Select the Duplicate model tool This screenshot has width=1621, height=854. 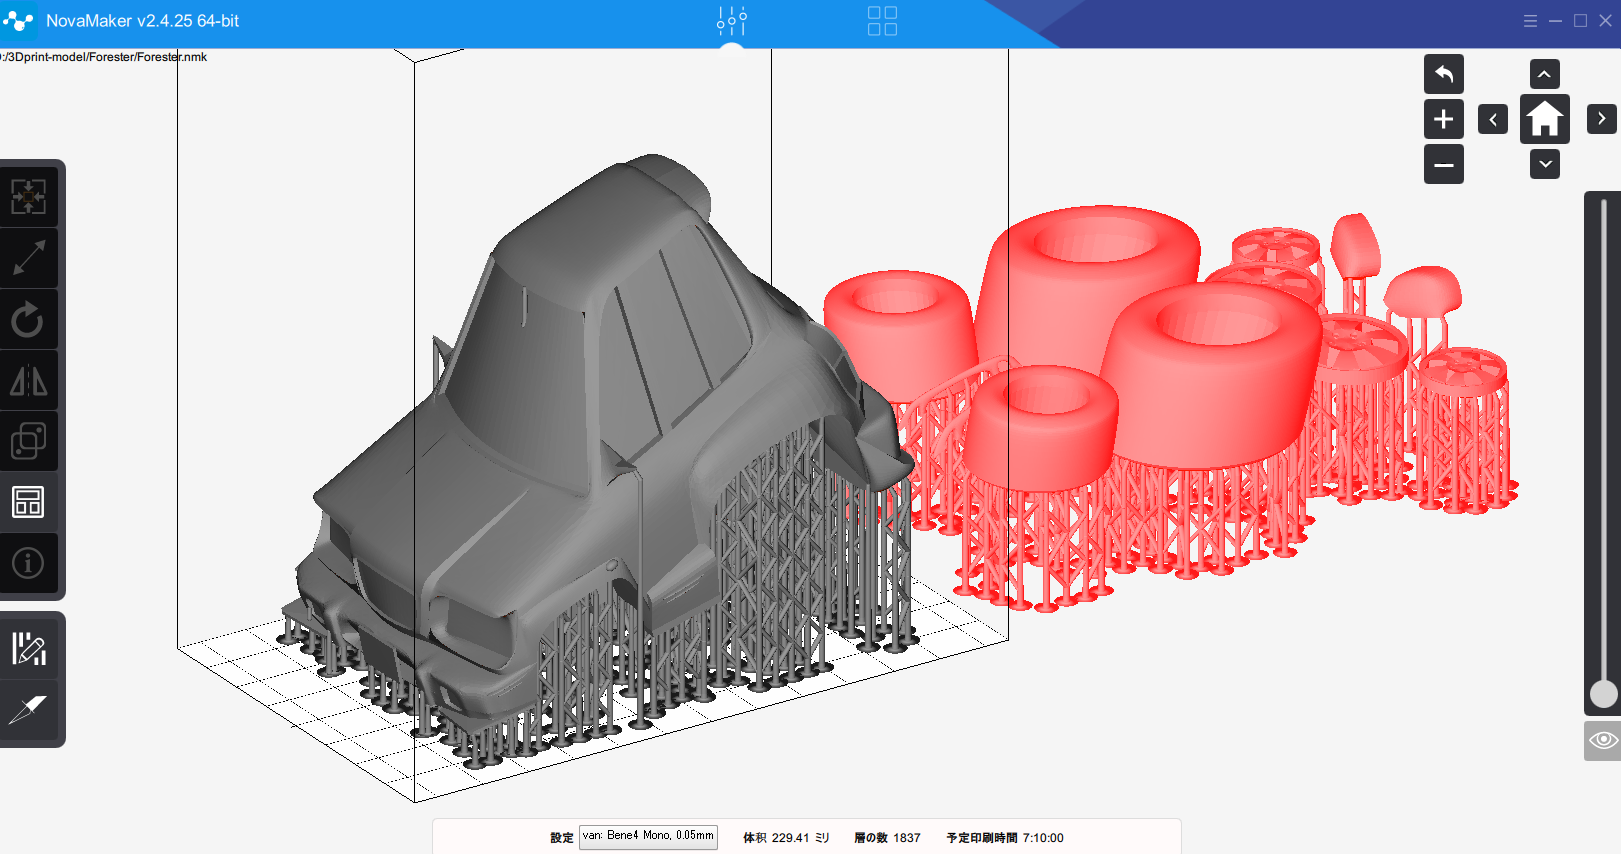click(28, 441)
